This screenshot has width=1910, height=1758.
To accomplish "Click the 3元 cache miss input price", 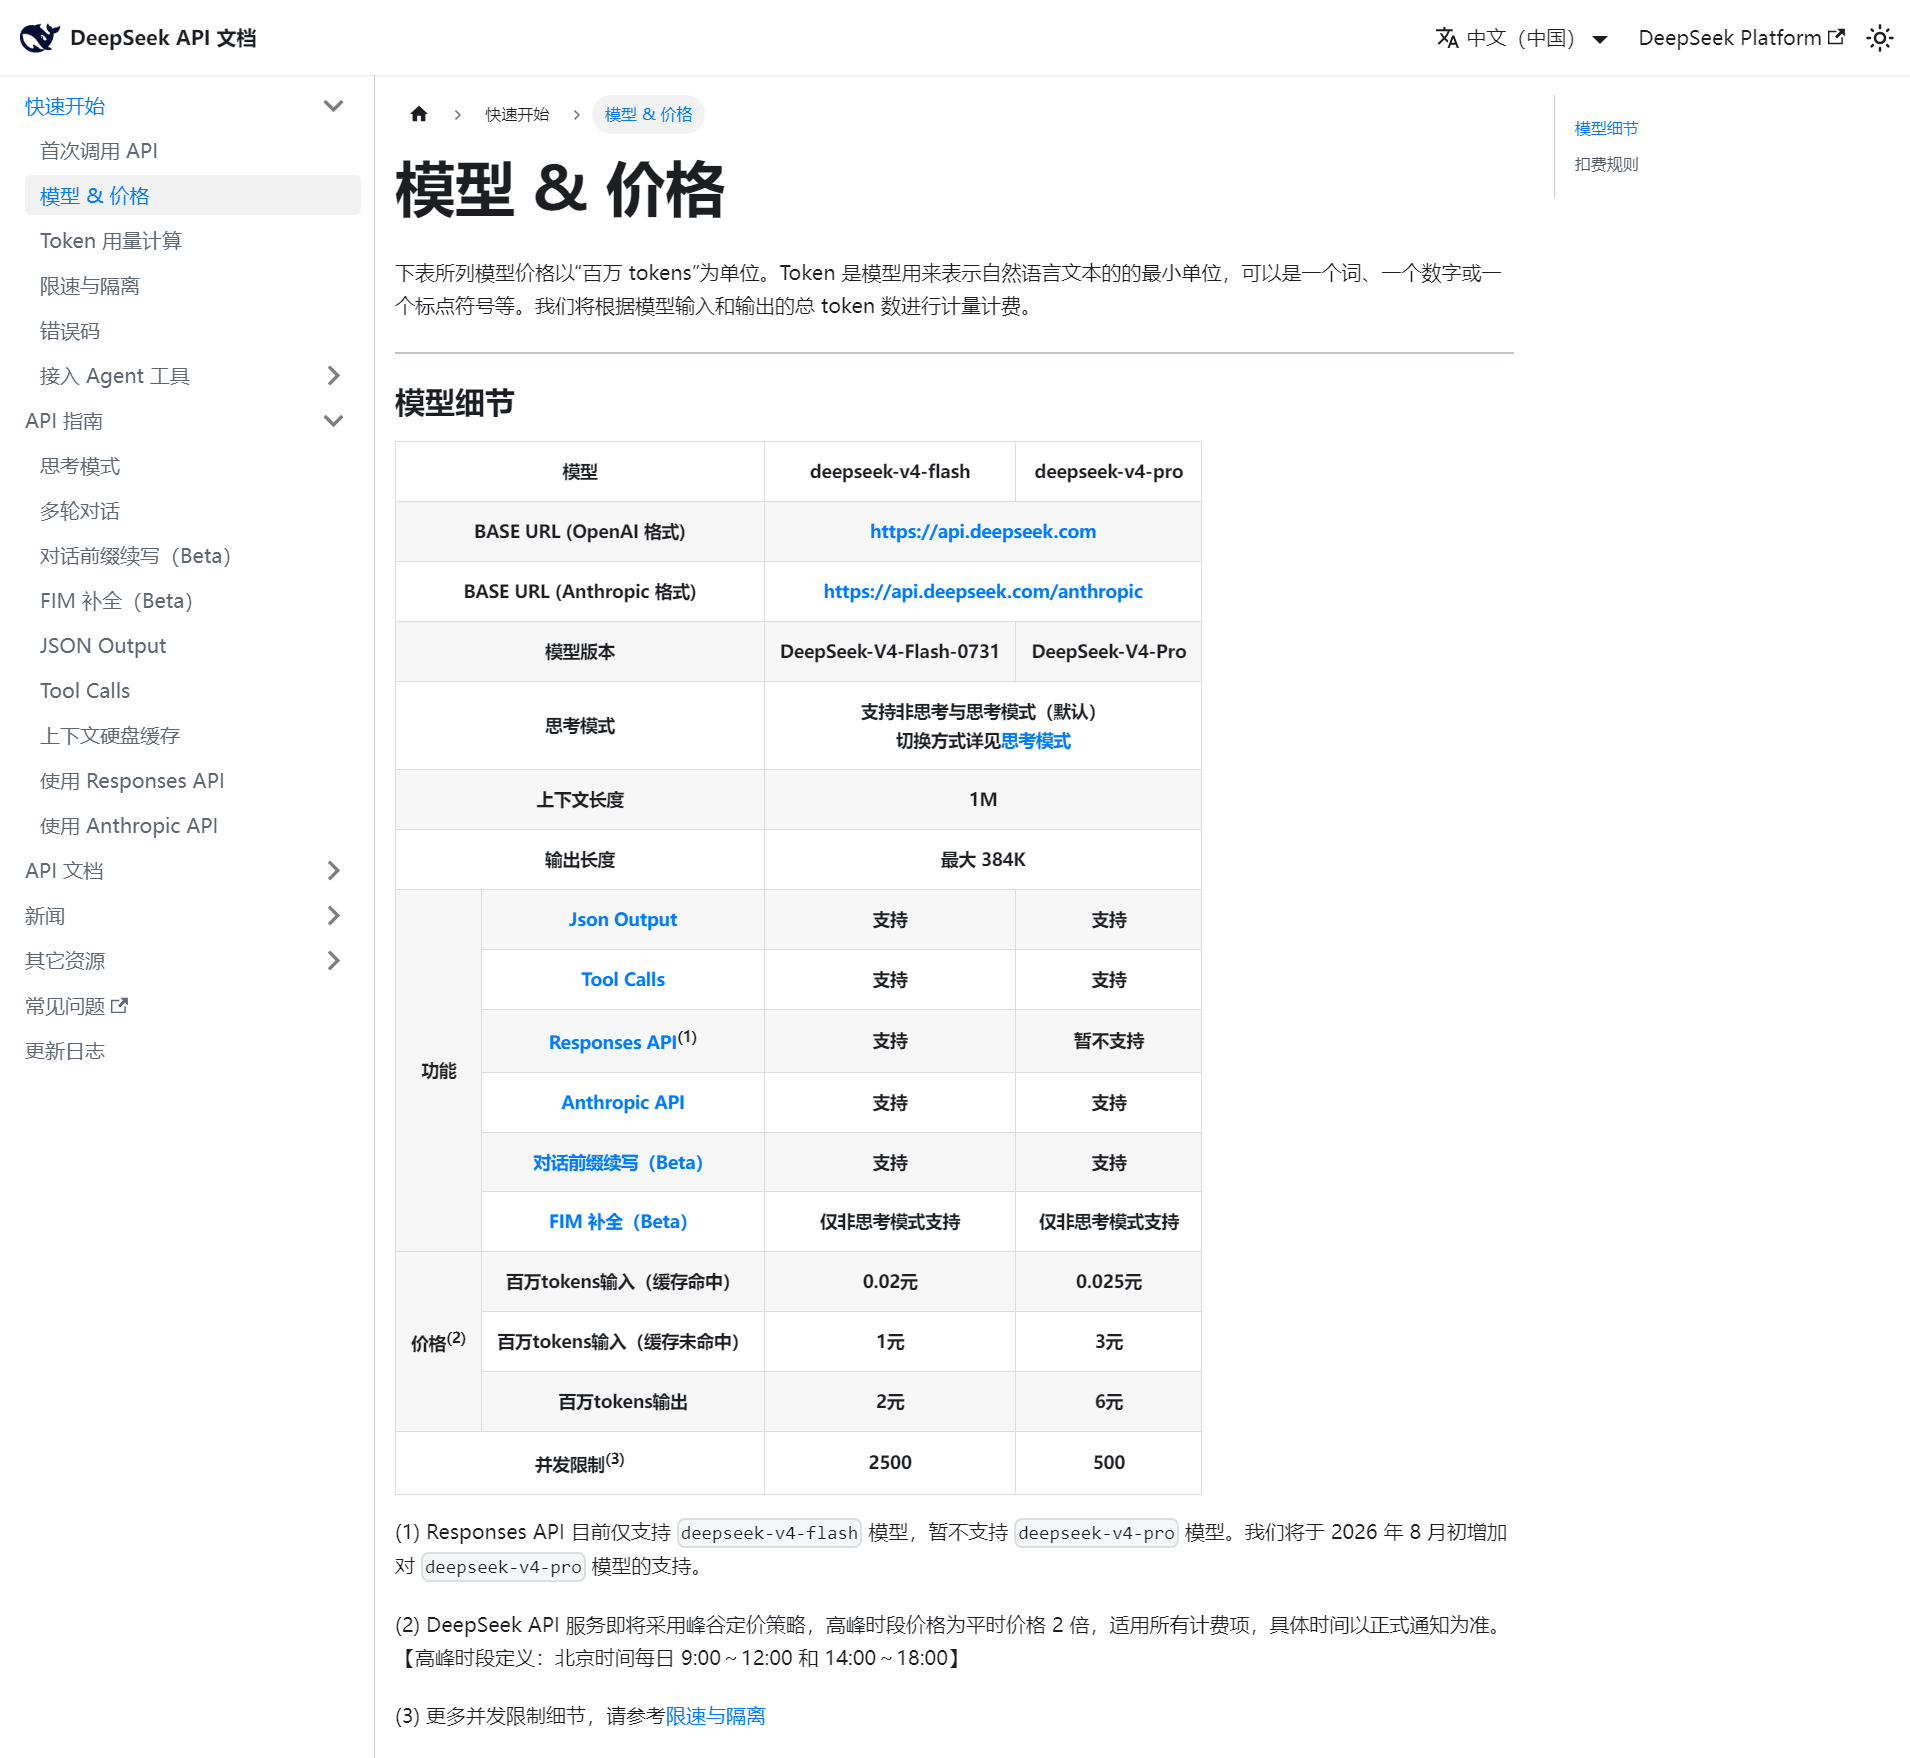I will click(x=1109, y=1341).
